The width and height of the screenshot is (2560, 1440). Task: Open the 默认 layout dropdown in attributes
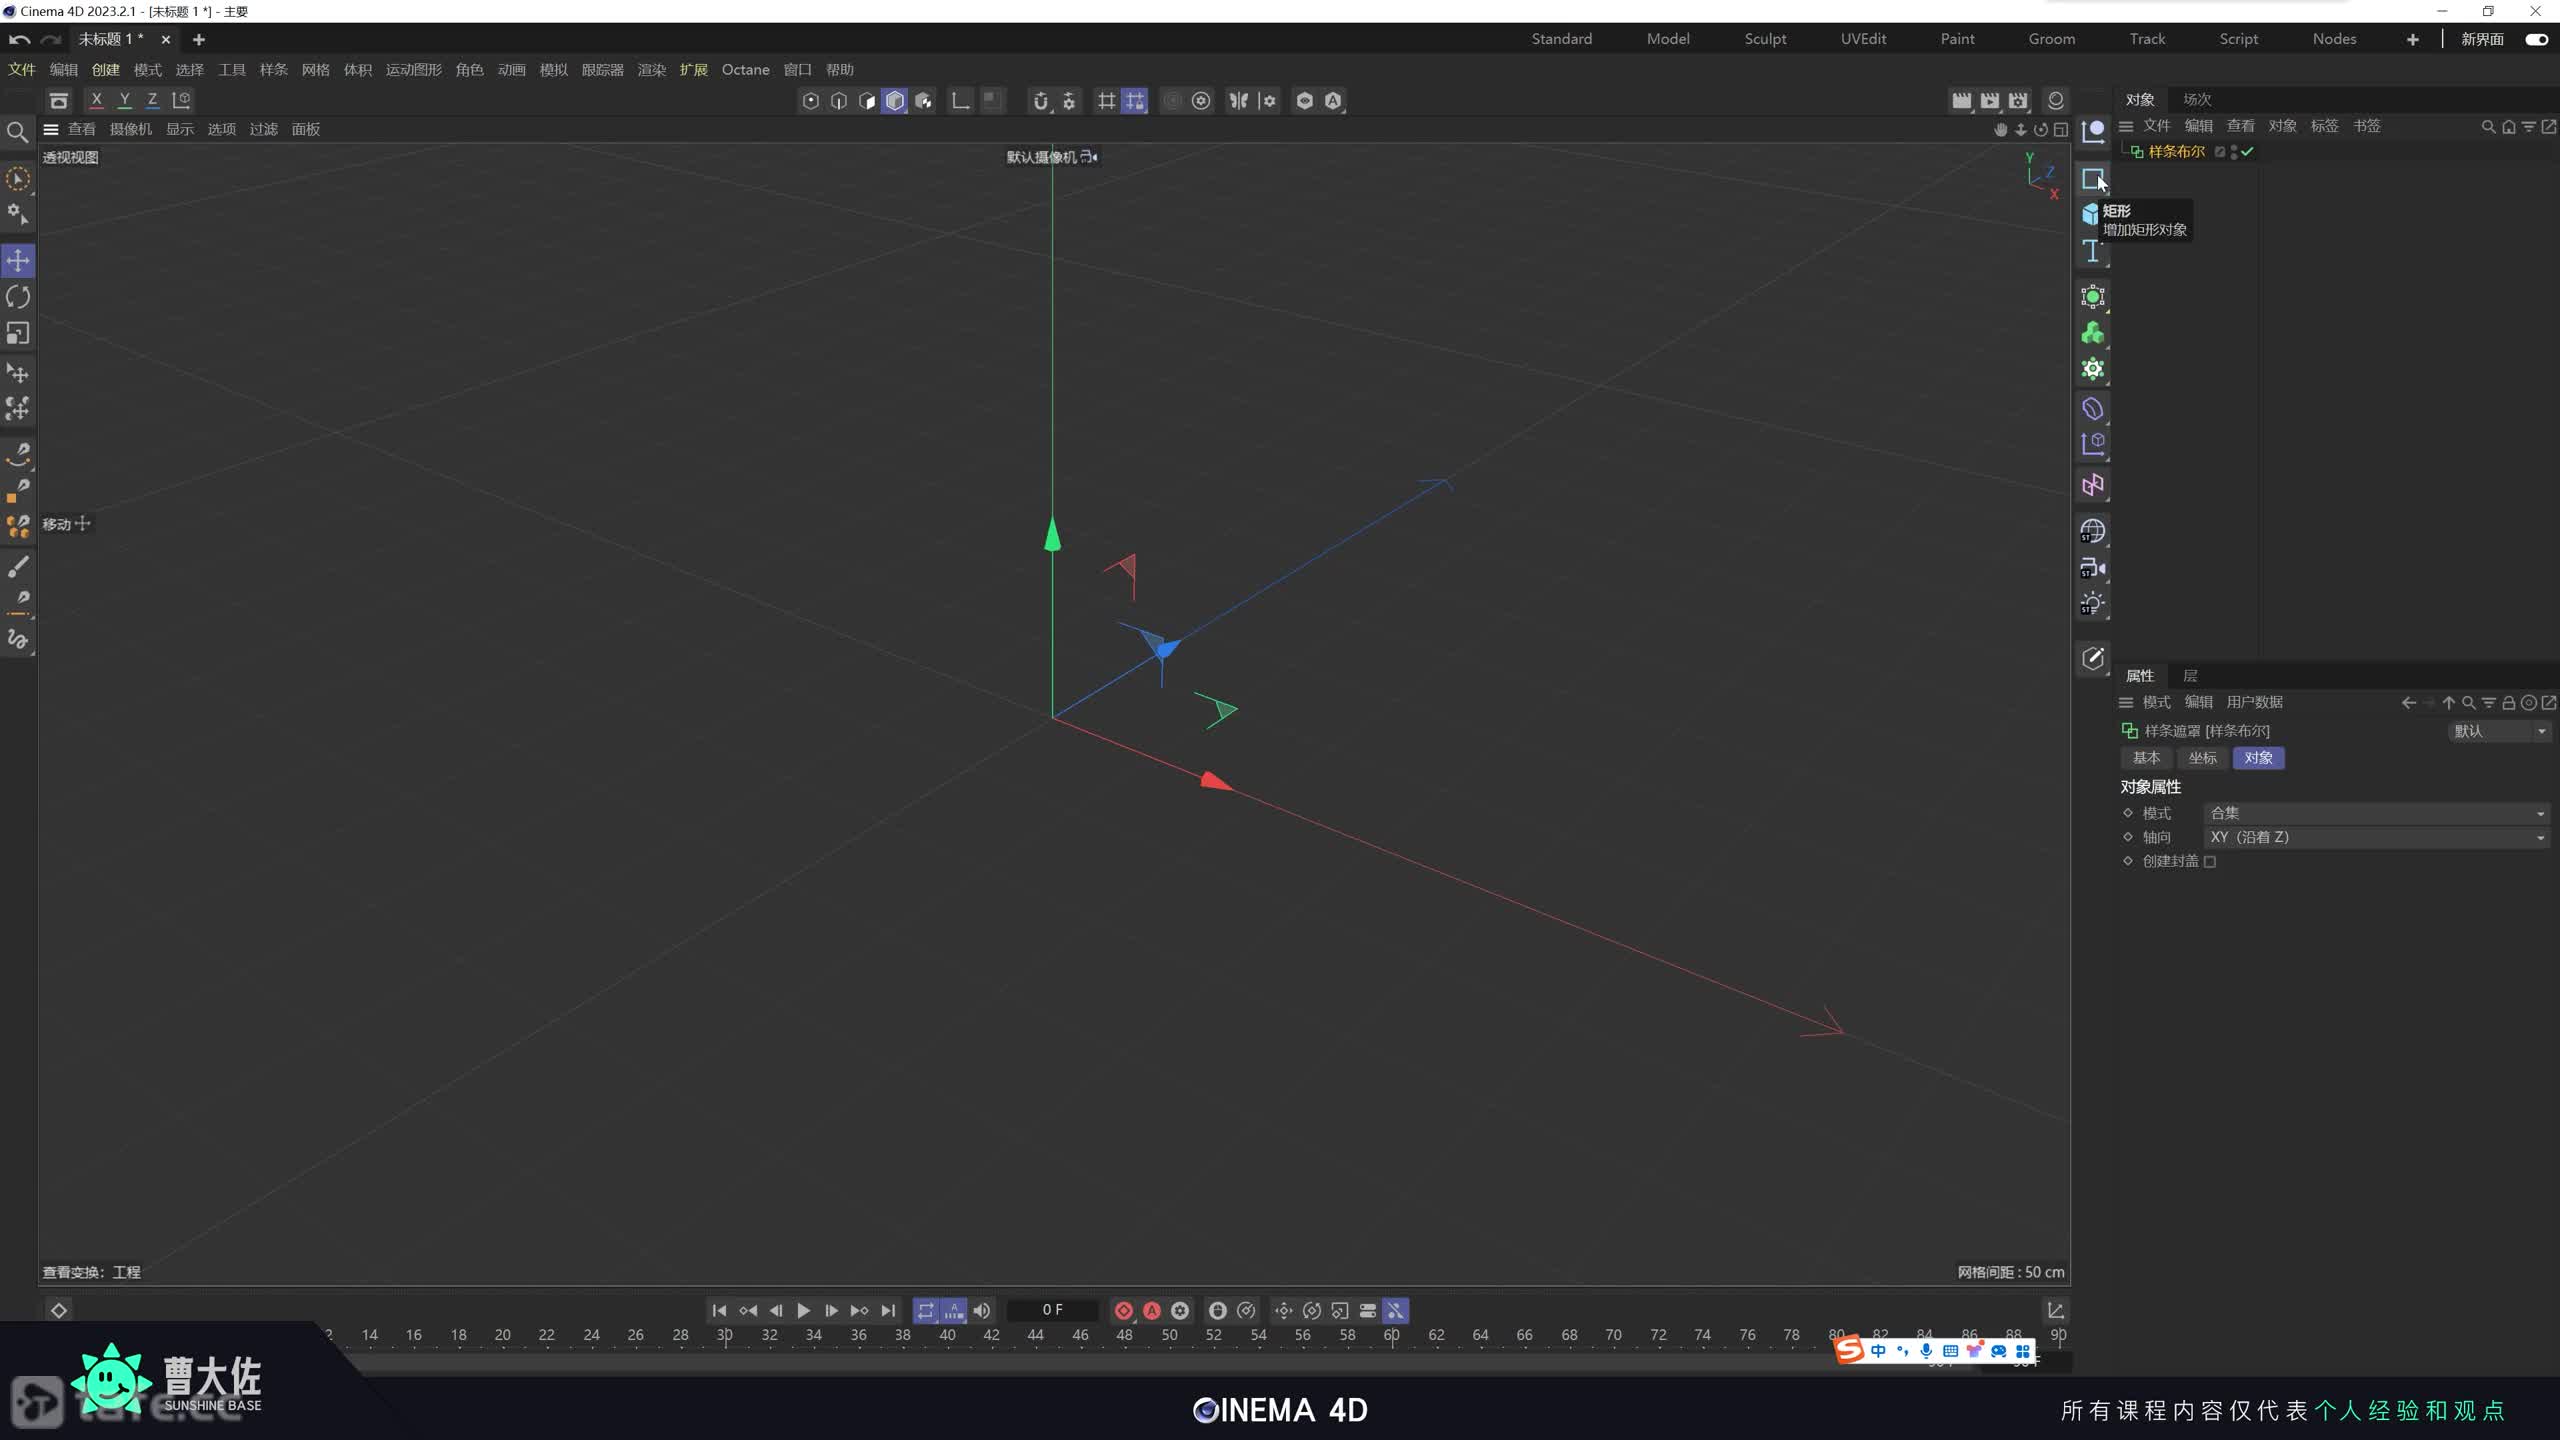pyautogui.click(x=2498, y=731)
